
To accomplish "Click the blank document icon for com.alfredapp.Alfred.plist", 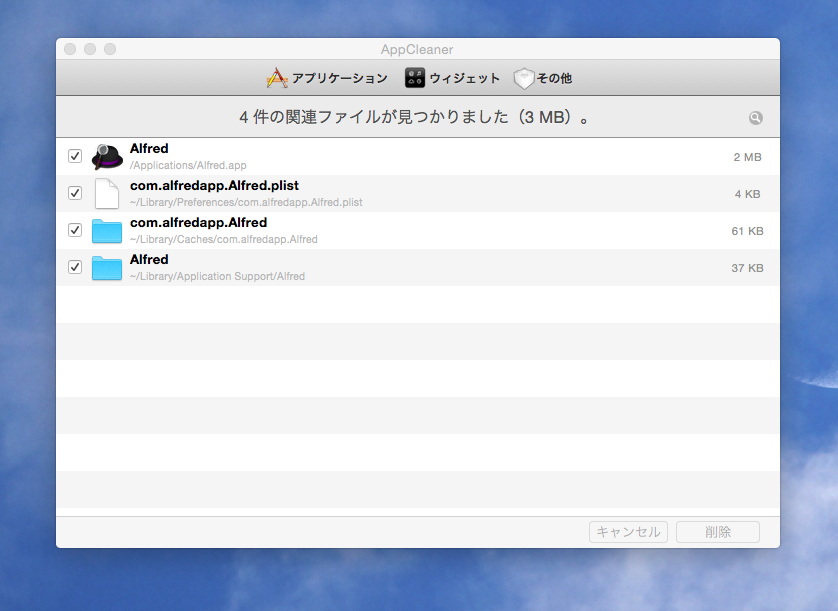I will point(107,194).
